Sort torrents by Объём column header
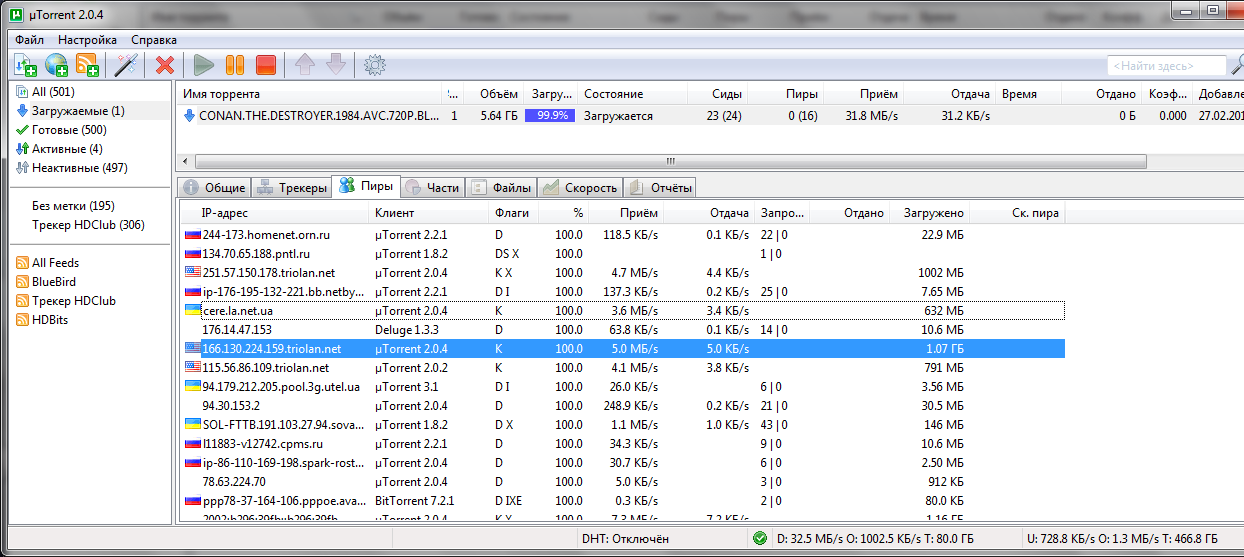Viewport: 1244px width, 557px height. coord(493,94)
